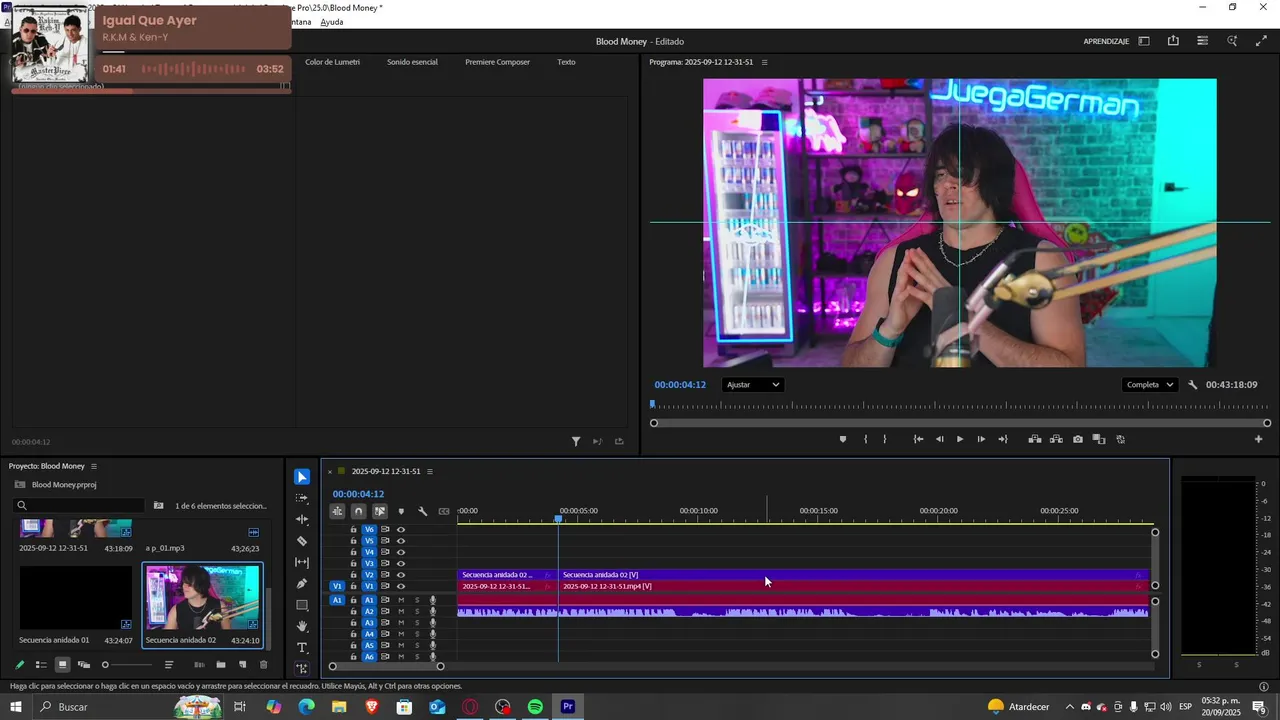Open the closed captions track options
This screenshot has height=720, width=1280.
(x=444, y=511)
